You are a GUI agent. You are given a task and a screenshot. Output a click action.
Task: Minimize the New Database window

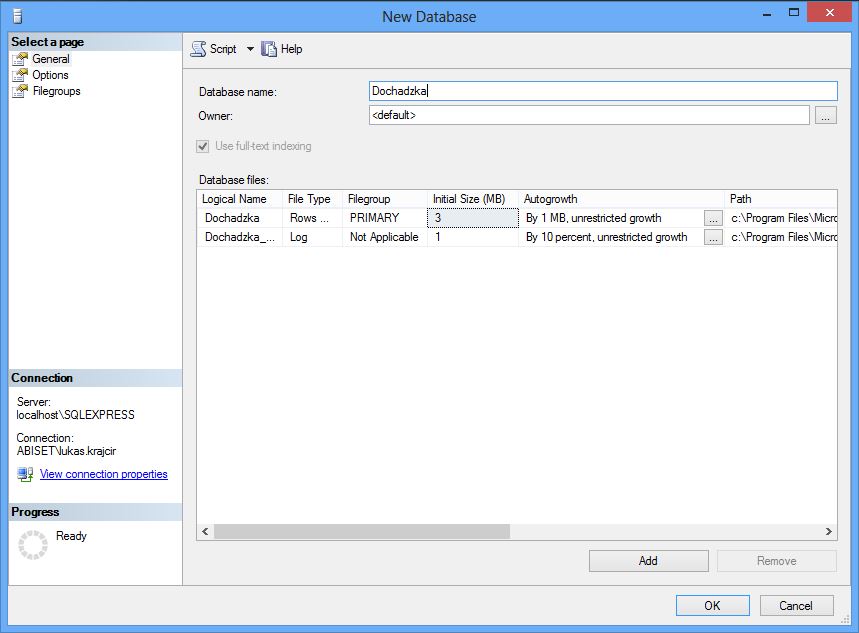767,14
